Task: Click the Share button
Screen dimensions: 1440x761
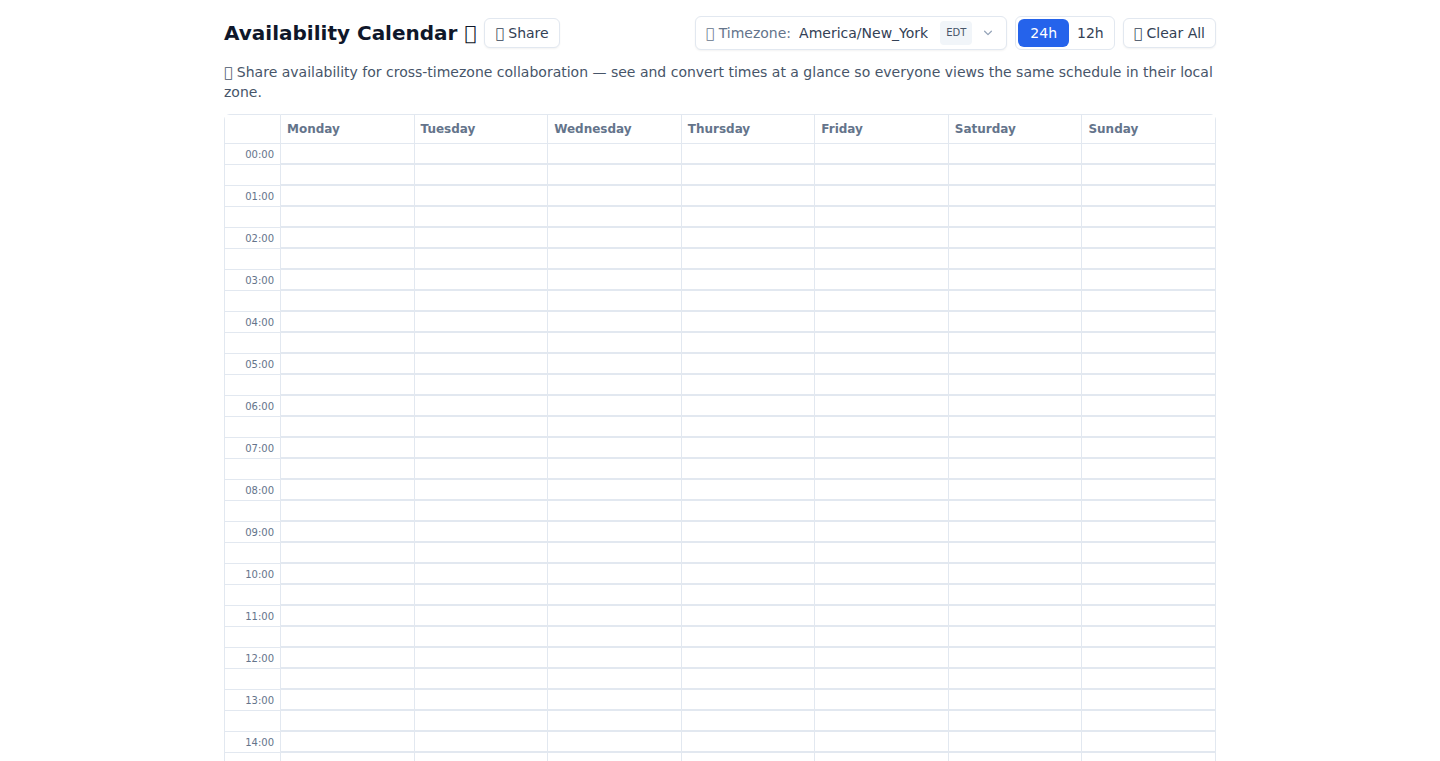Action: [522, 33]
